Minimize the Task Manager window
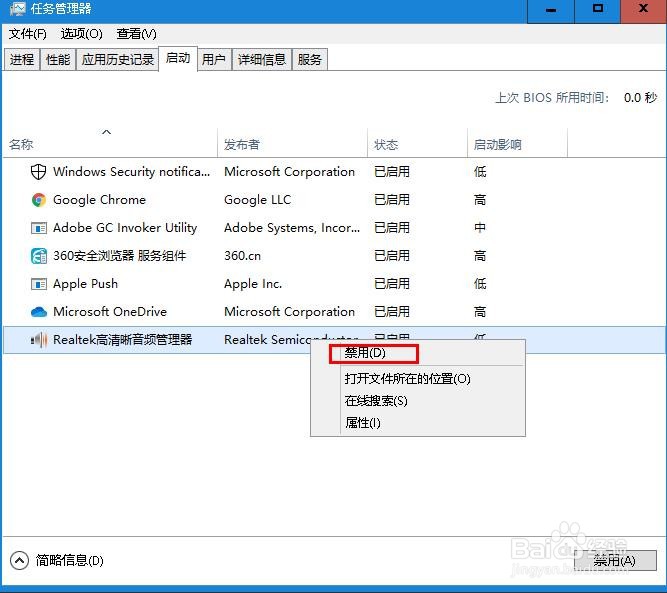This screenshot has height=593, width=667. click(551, 11)
